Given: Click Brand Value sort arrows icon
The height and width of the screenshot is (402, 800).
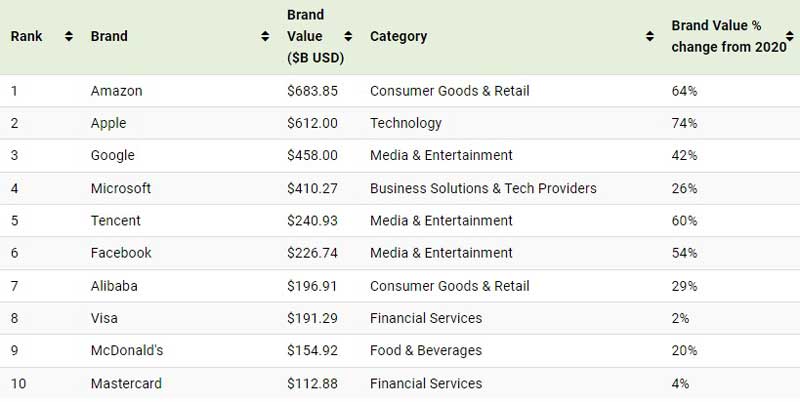Looking at the screenshot, I should [348, 36].
